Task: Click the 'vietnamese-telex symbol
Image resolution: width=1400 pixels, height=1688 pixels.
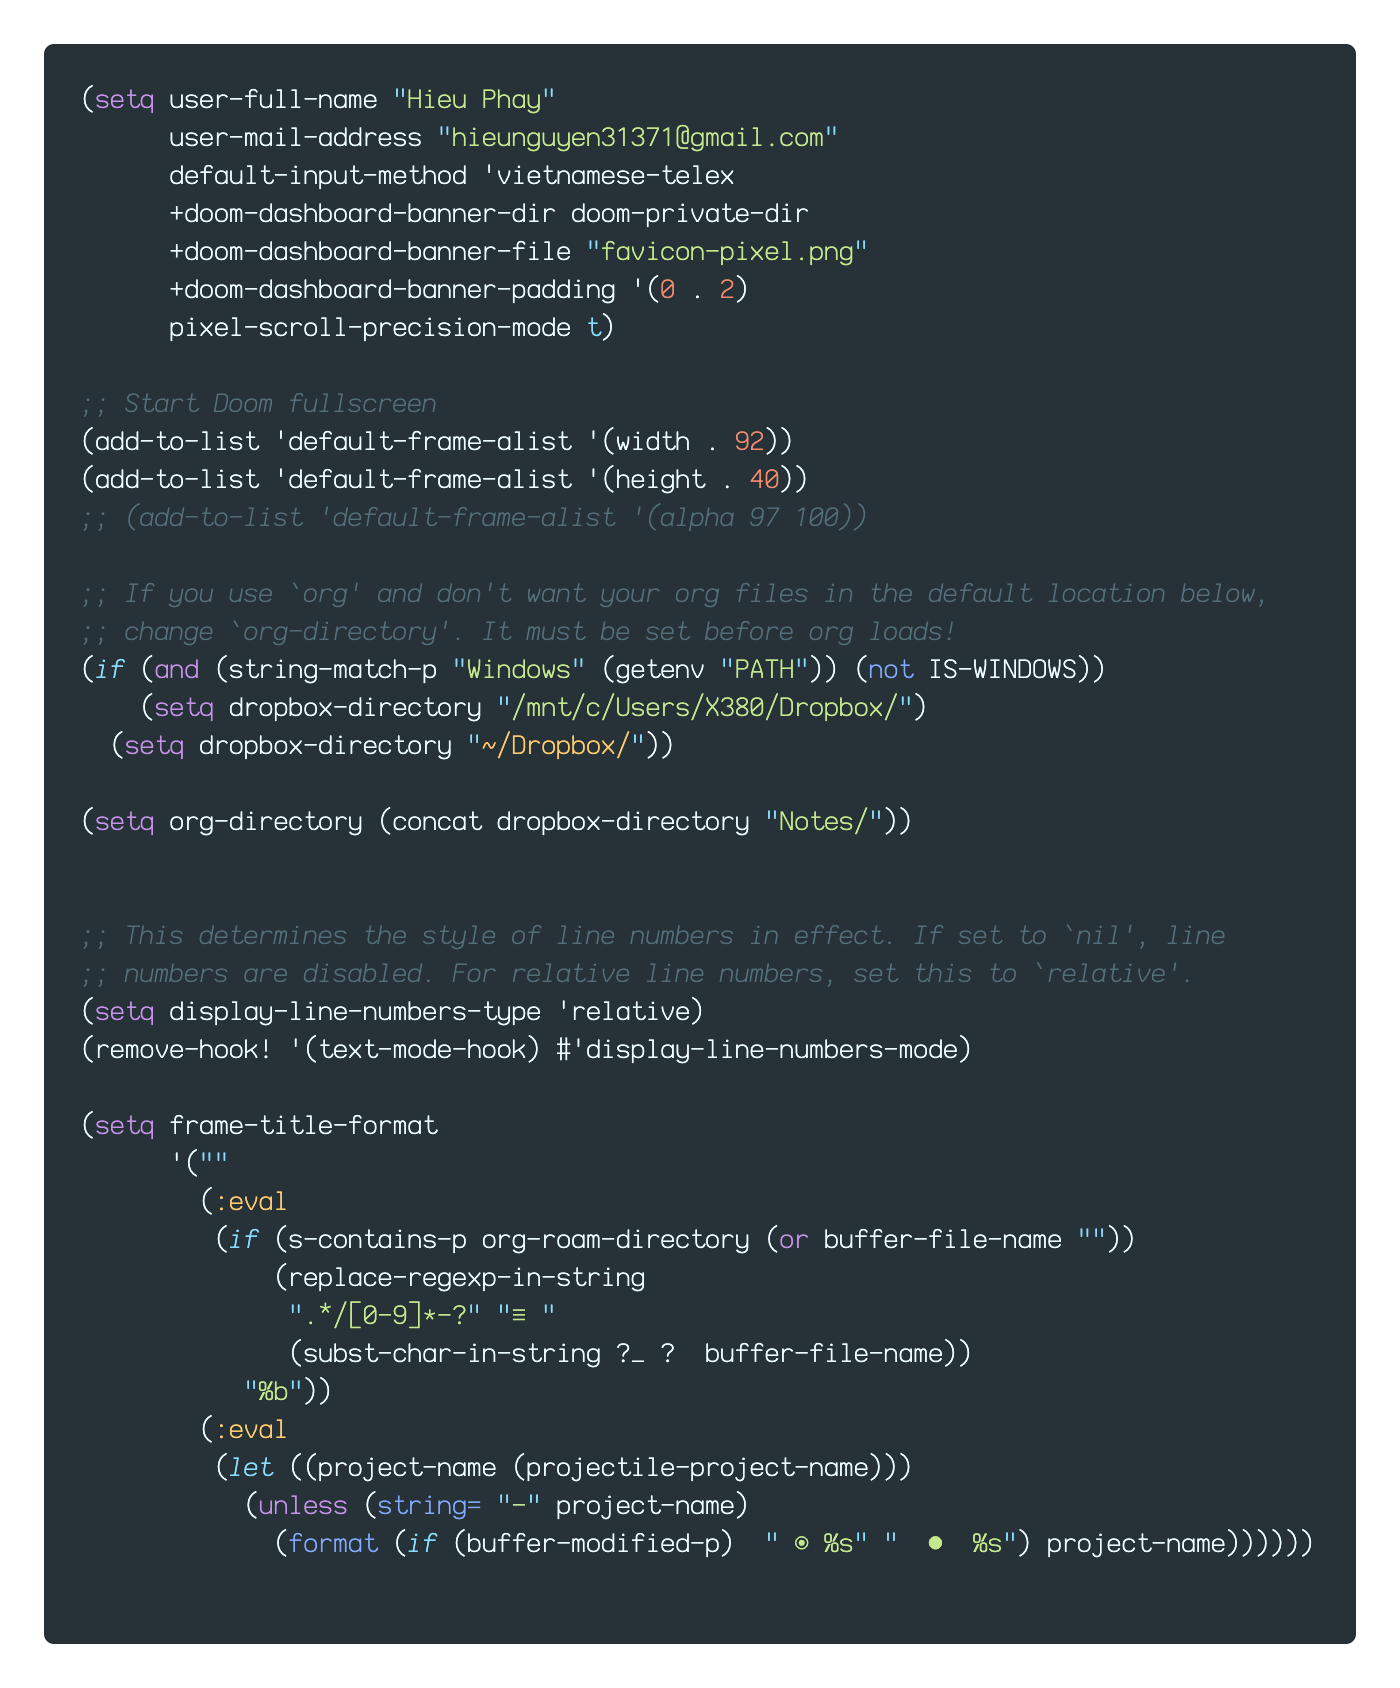Action: [610, 176]
